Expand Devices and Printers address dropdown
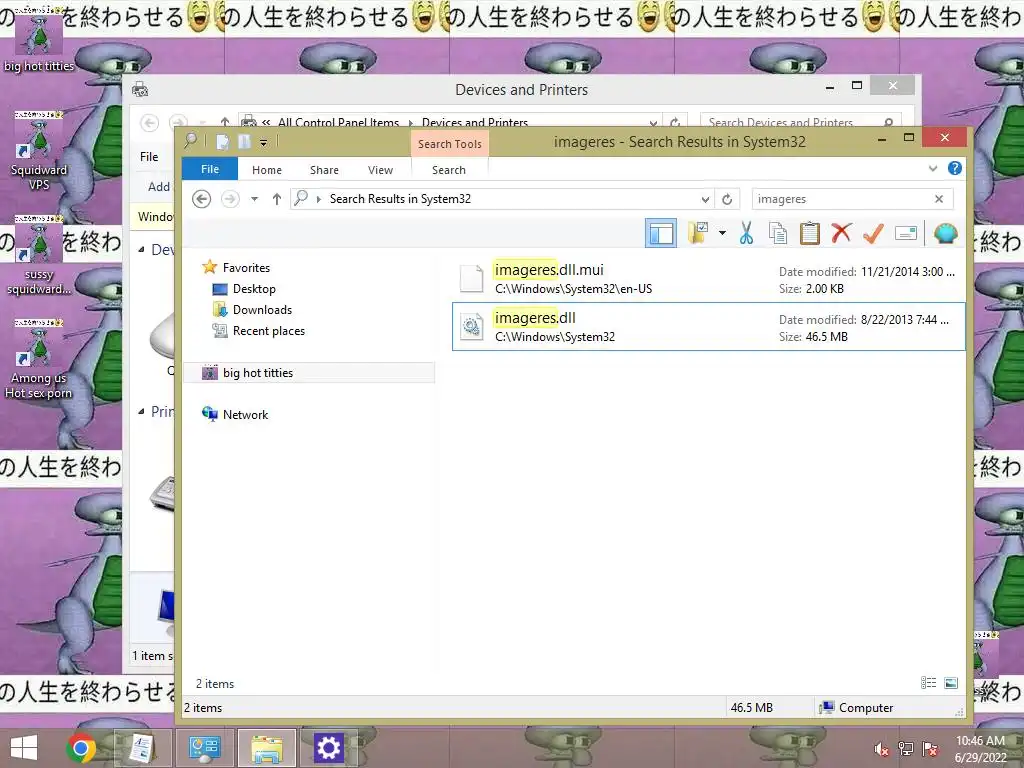Screen dimensions: 1024x768 (653, 122)
